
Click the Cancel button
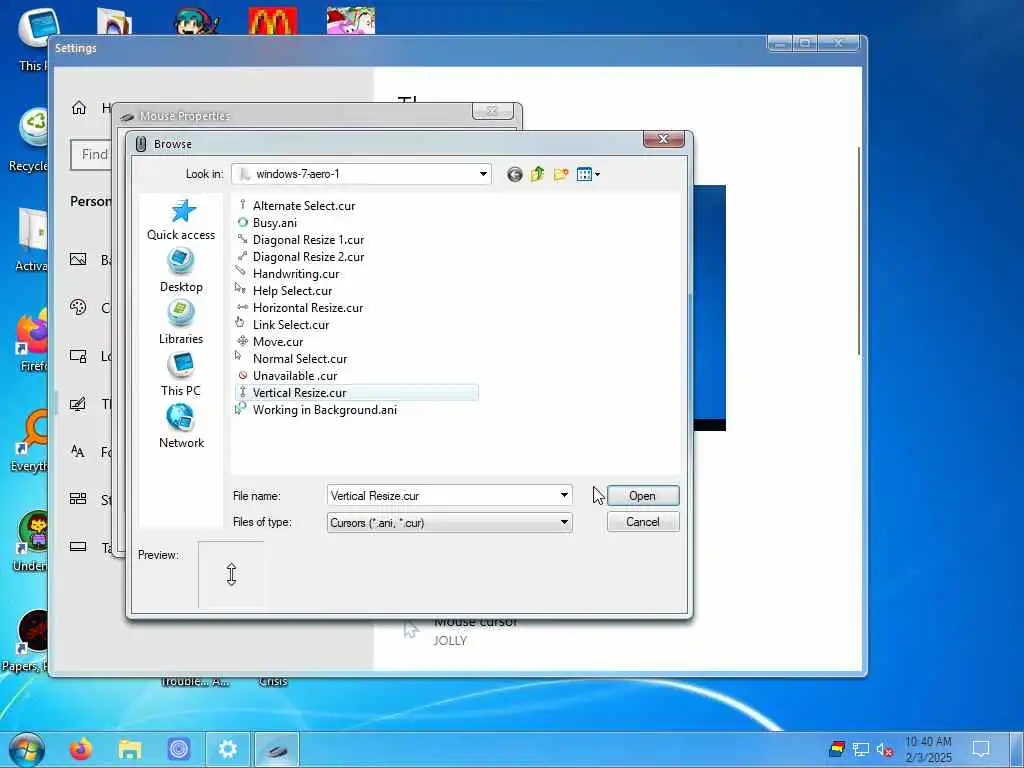click(x=643, y=522)
